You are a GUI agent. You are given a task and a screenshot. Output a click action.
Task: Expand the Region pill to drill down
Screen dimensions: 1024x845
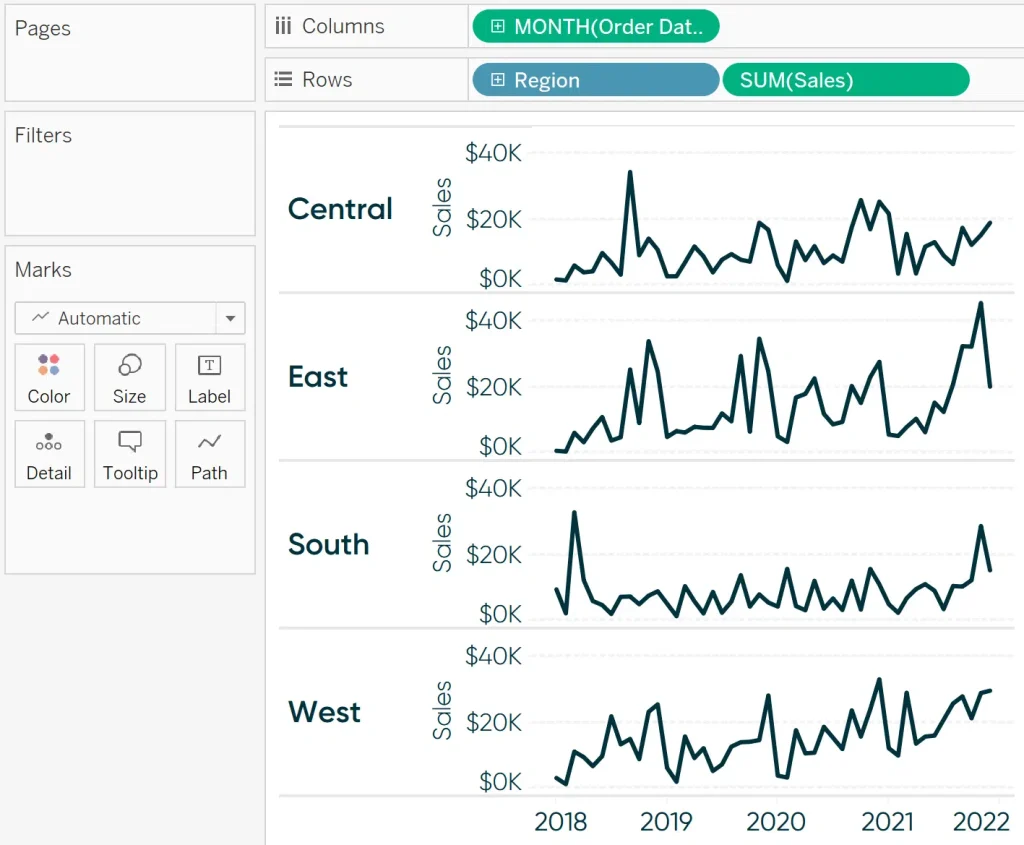coord(497,79)
